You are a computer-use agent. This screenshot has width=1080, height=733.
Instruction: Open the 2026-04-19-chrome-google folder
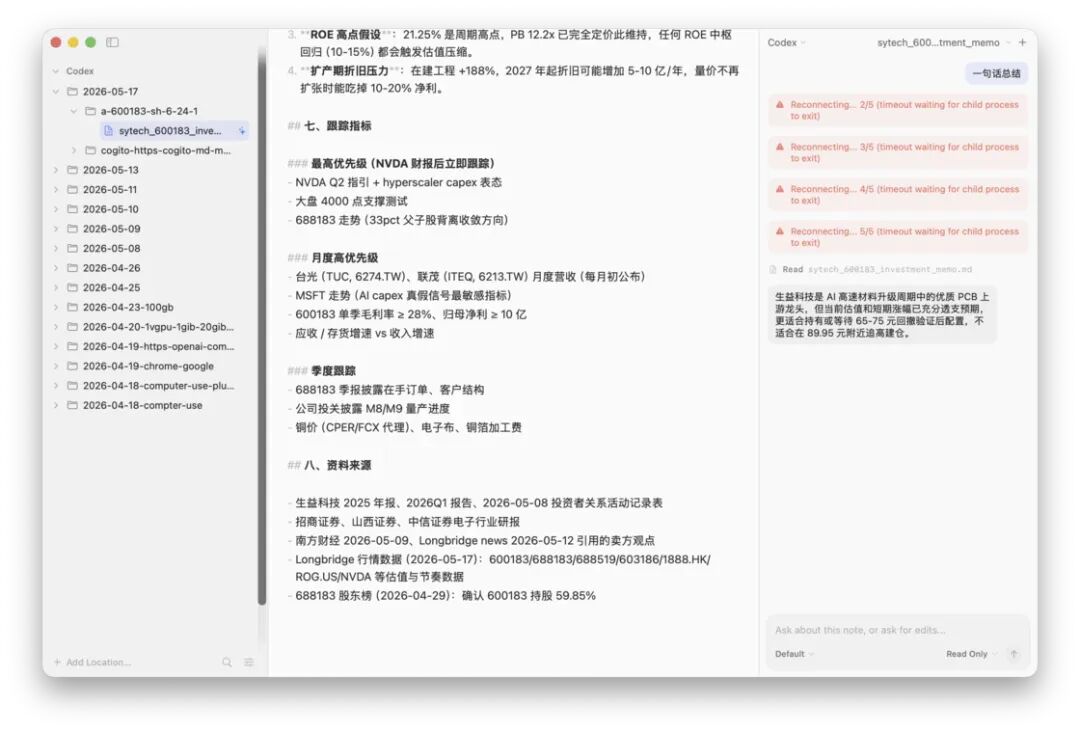coord(150,366)
